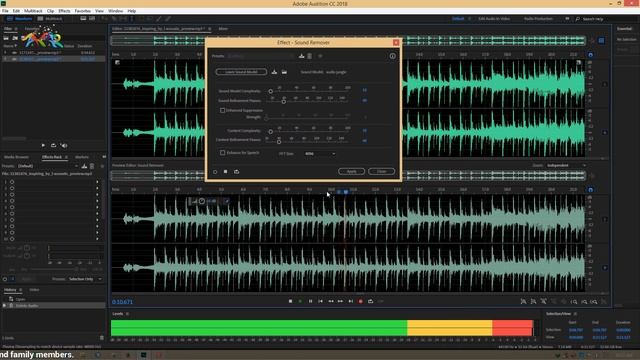
Task: Toggle power for effects rack slot 10
Action: 12,239
